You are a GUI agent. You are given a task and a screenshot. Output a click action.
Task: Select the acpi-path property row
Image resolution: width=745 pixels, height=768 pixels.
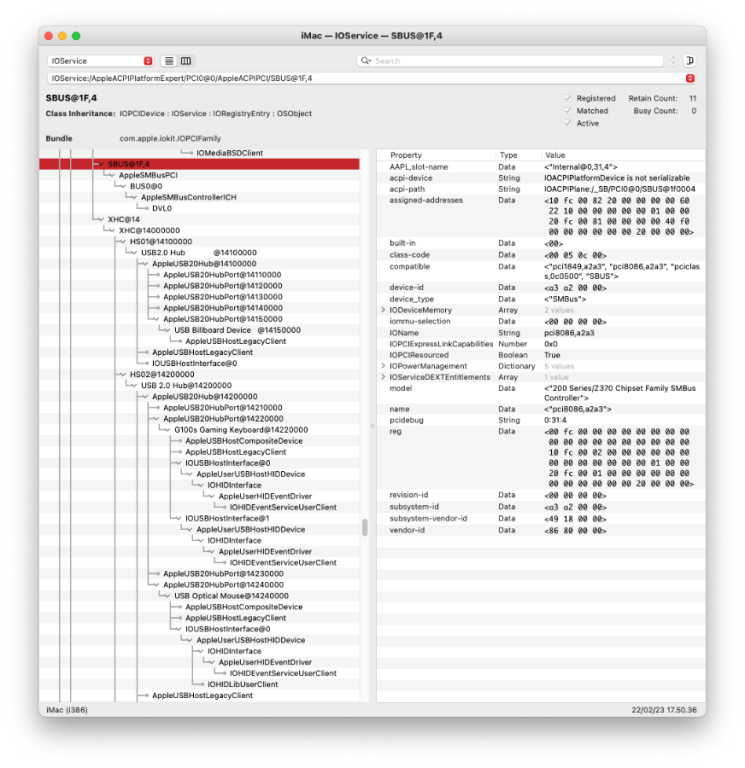coord(541,189)
